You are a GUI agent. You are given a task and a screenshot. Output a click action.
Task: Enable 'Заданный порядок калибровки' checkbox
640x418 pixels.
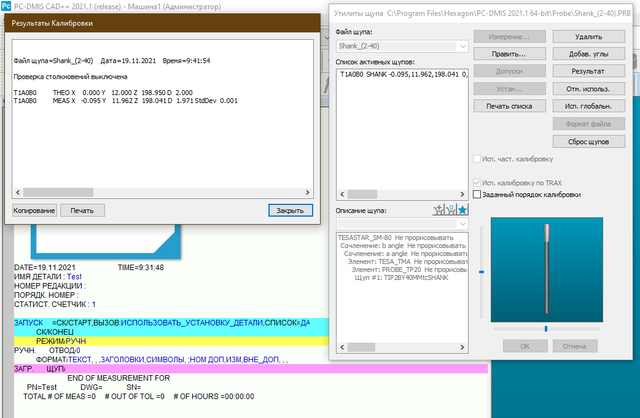tap(477, 194)
